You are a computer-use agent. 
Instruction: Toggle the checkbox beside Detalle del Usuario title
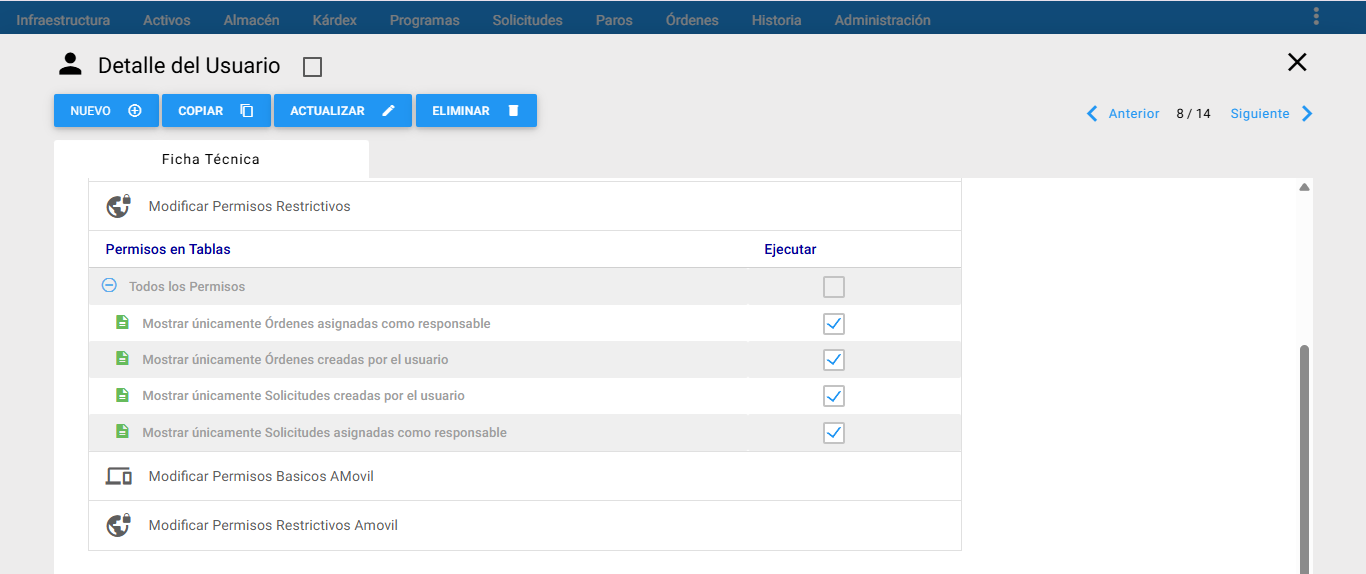click(x=312, y=67)
